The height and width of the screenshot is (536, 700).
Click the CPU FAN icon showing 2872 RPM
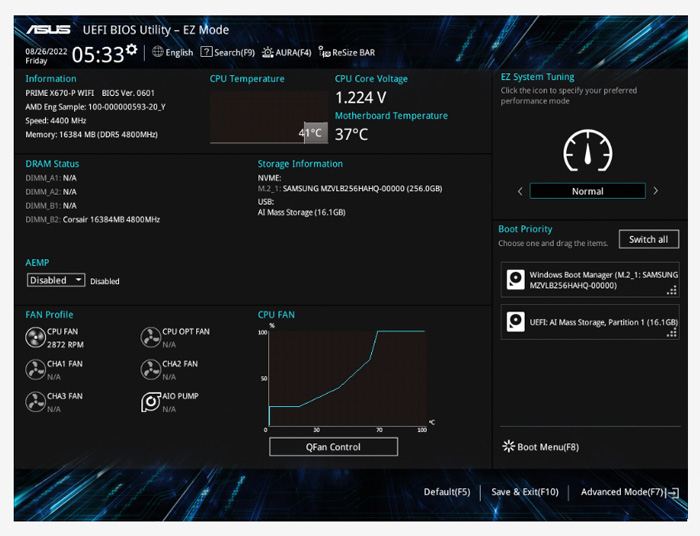[x=35, y=338]
